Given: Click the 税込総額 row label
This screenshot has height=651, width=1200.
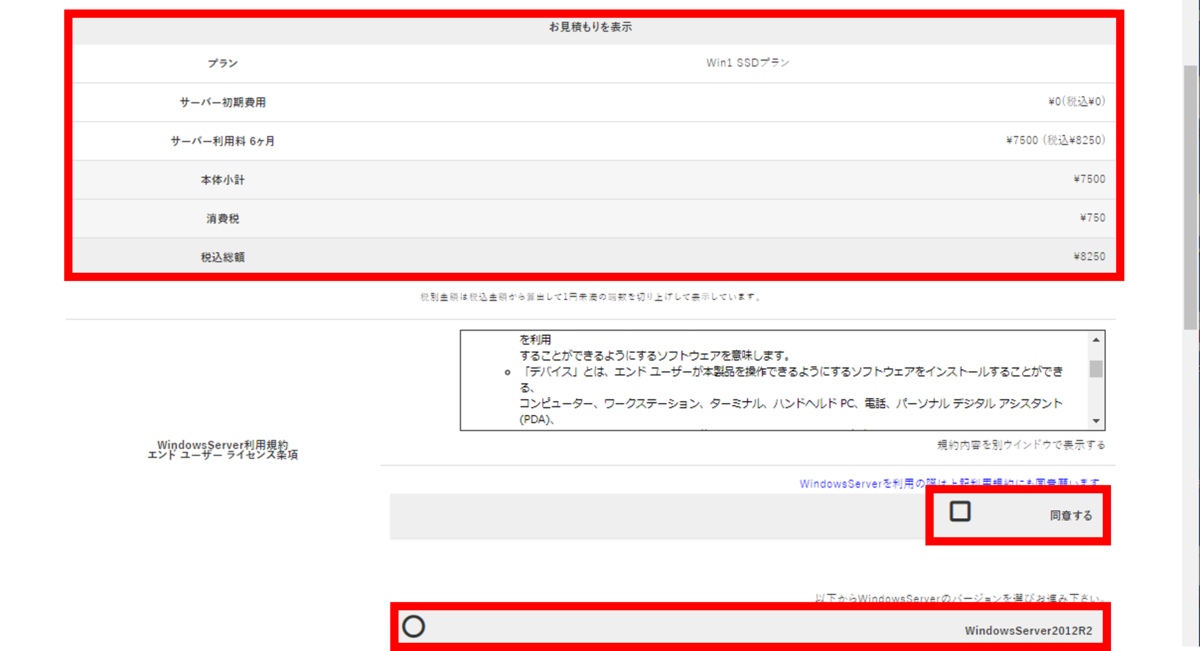Looking at the screenshot, I should (223, 257).
